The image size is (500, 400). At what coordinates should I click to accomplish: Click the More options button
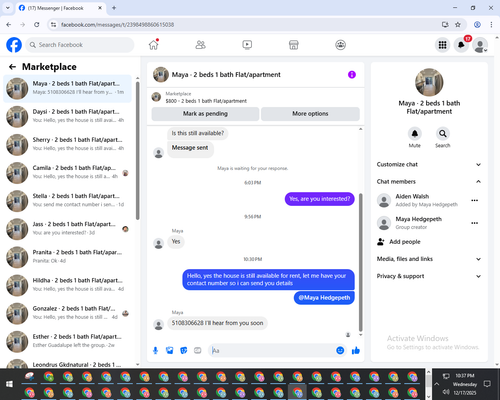pyautogui.click(x=310, y=114)
